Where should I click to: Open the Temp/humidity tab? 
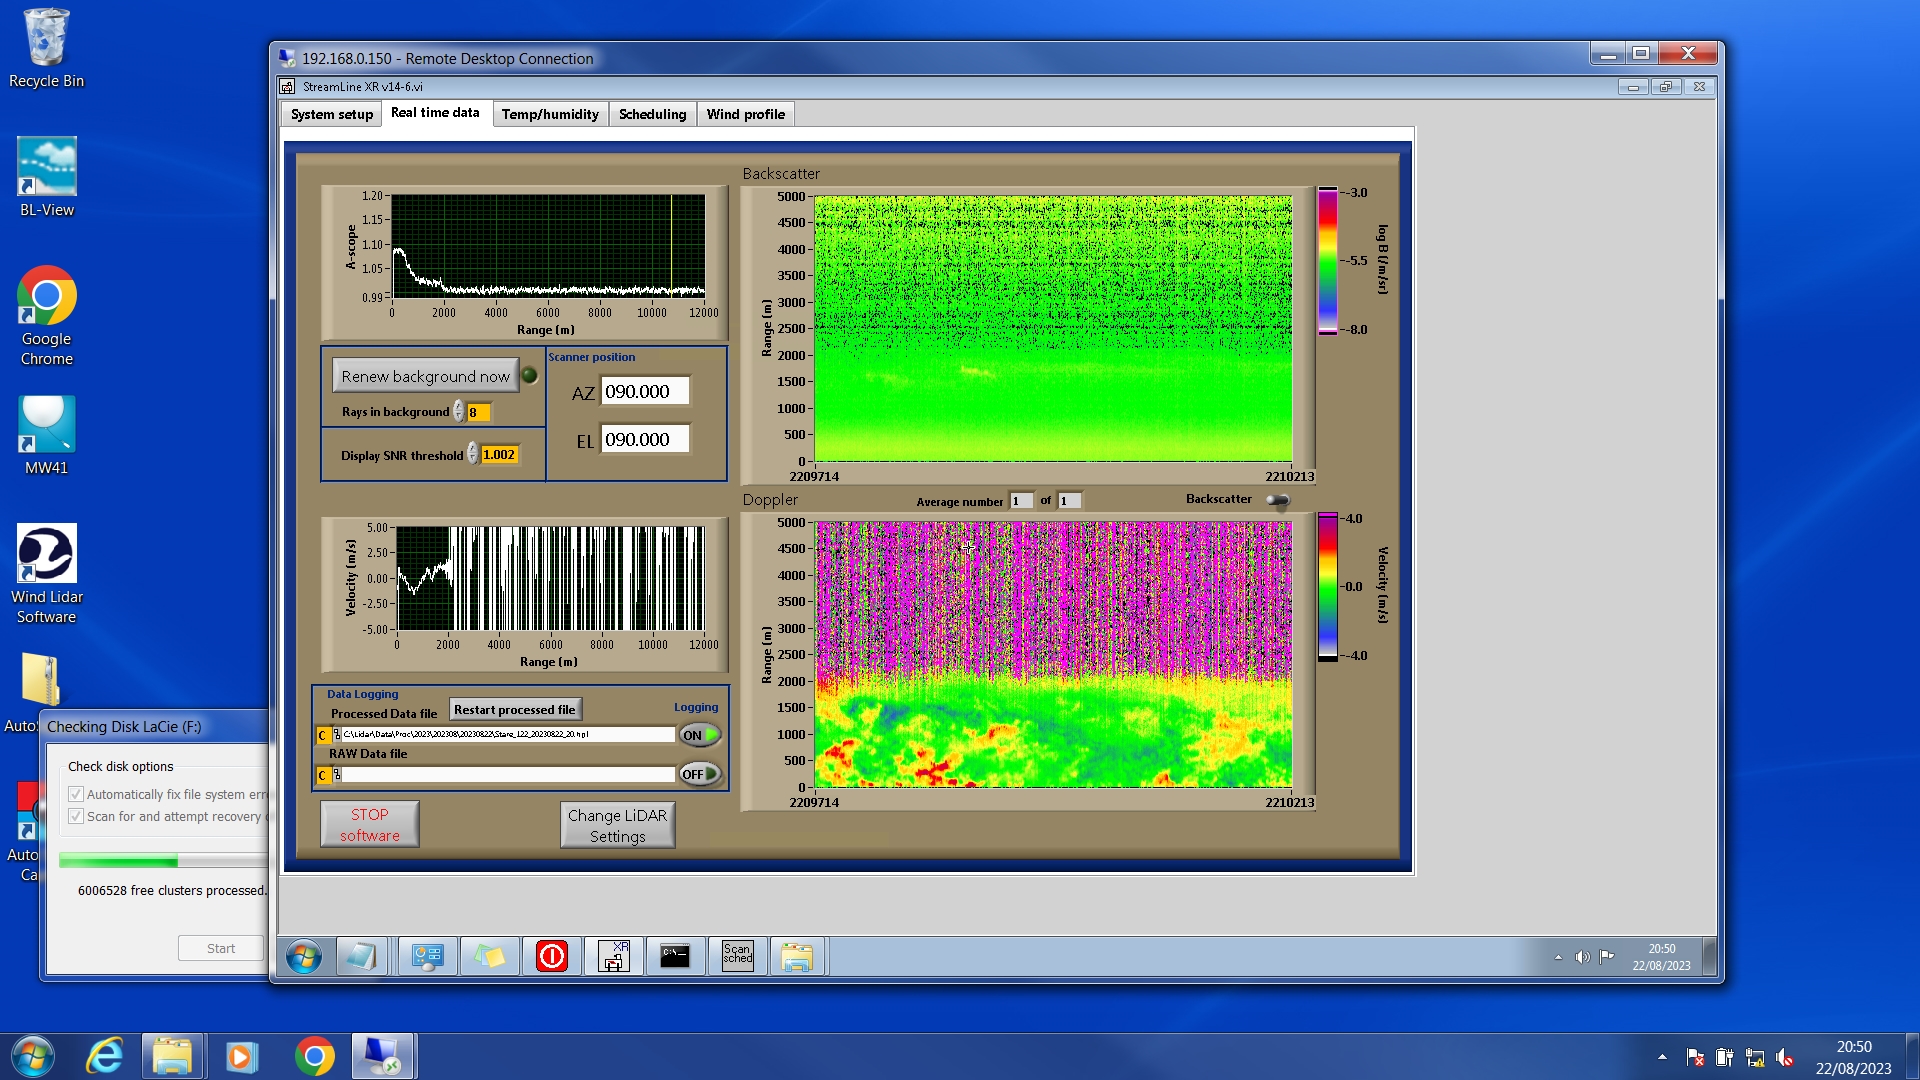point(550,114)
